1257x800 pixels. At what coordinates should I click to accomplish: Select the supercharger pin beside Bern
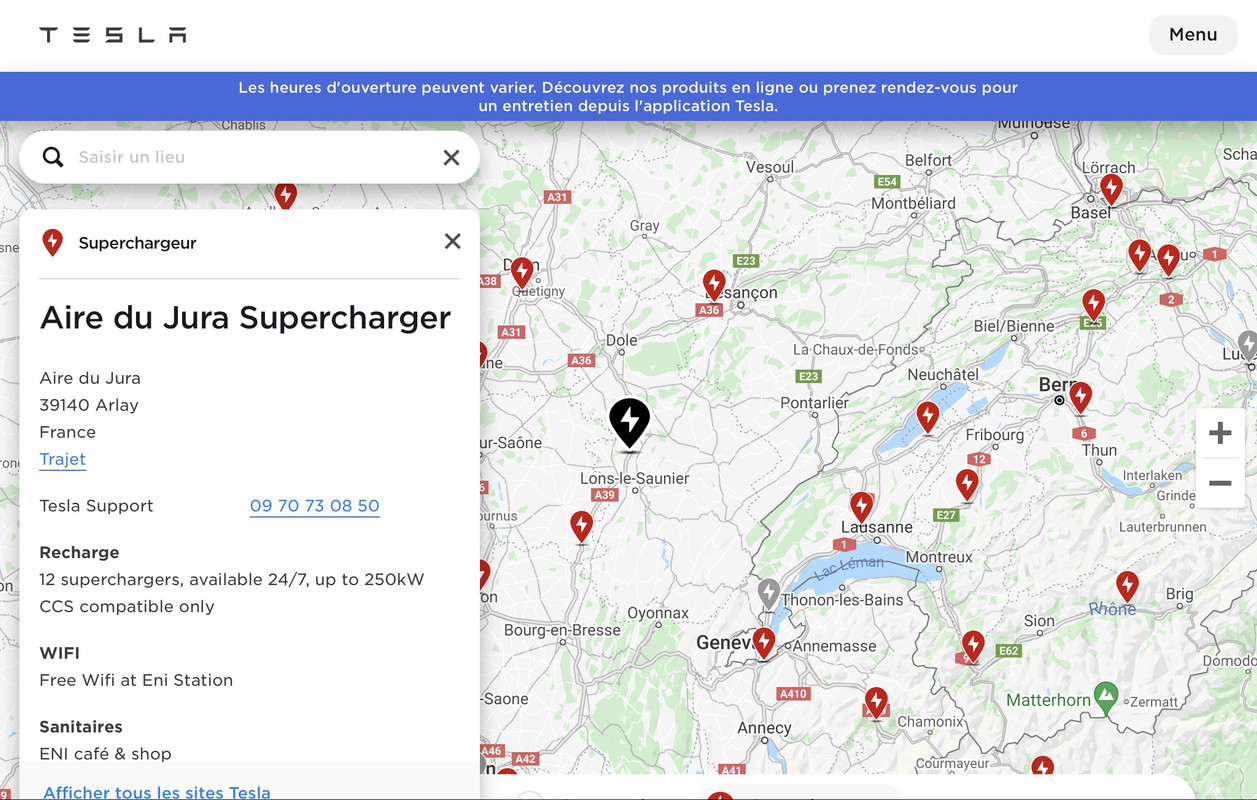(1081, 397)
